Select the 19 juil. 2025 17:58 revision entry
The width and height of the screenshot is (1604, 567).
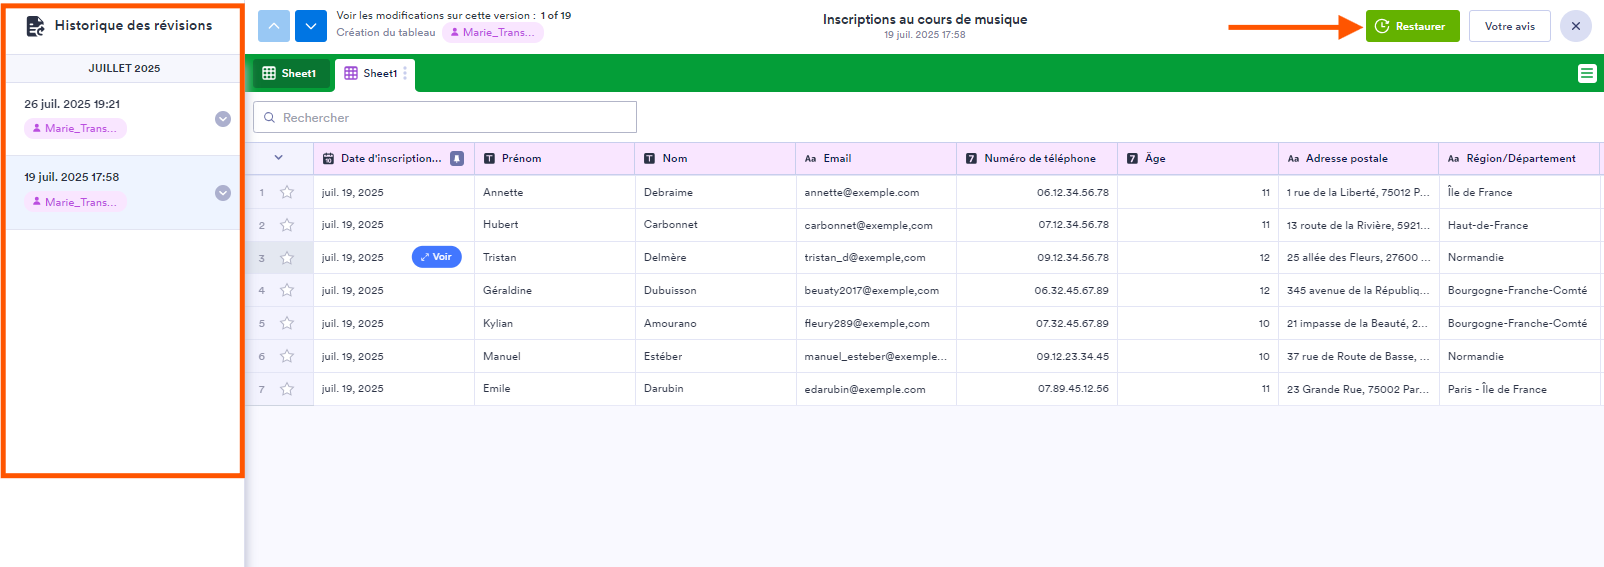click(x=124, y=192)
